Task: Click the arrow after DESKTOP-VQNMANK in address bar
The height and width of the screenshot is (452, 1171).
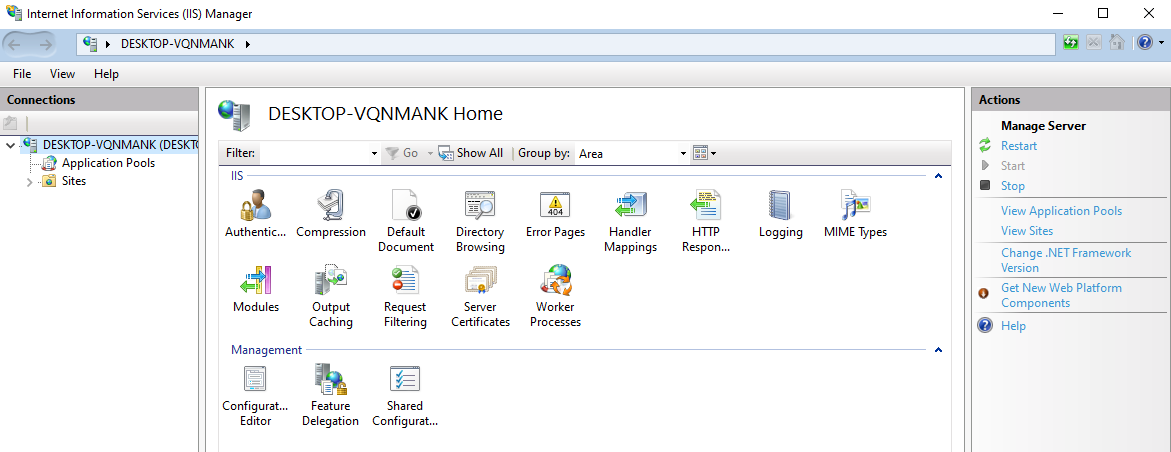Action: pyautogui.click(x=247, y=44)
